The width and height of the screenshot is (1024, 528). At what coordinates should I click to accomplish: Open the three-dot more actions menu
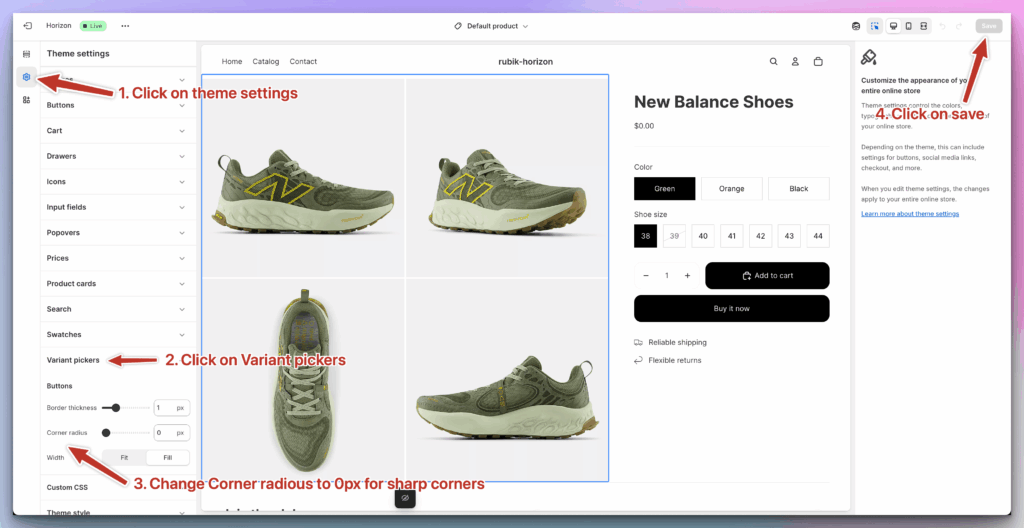coord(125,26)
